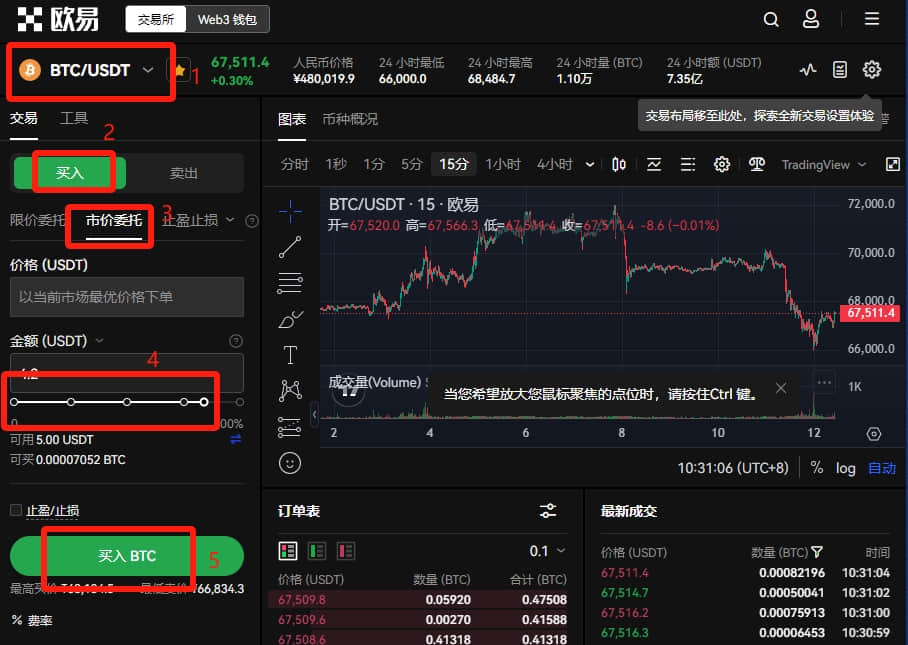Click the chart target settings icon near time axis

point(874,434)
